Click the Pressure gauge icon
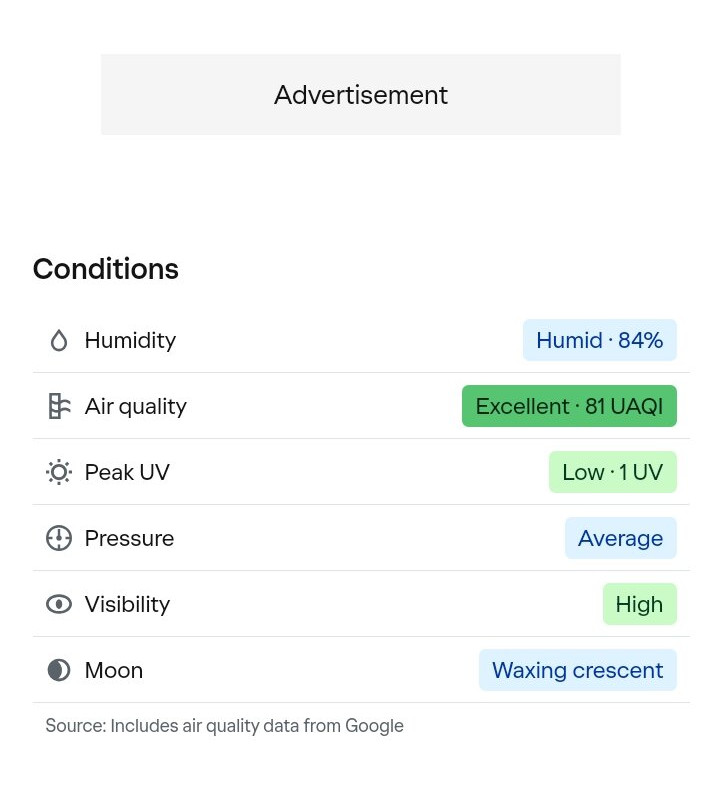 [59, 538]
